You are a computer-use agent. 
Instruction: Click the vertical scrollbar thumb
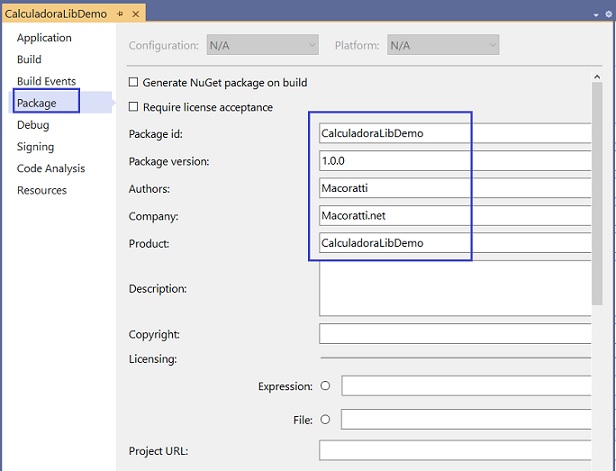click(x=597, y=193)
